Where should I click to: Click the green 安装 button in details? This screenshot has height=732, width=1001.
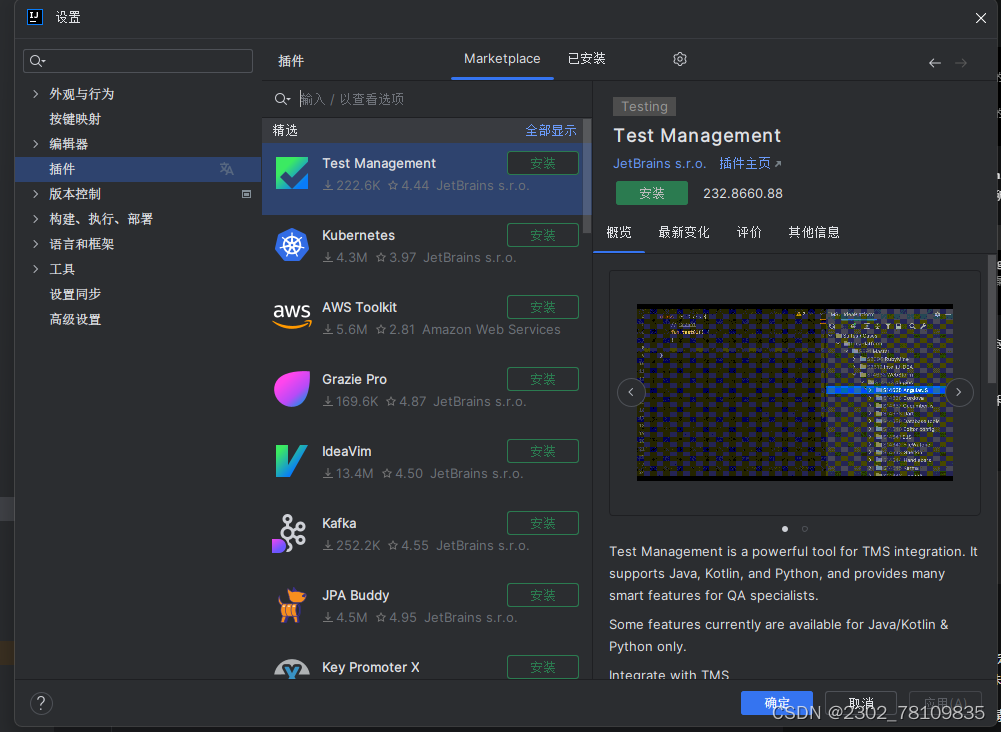(x=652, y=193)
